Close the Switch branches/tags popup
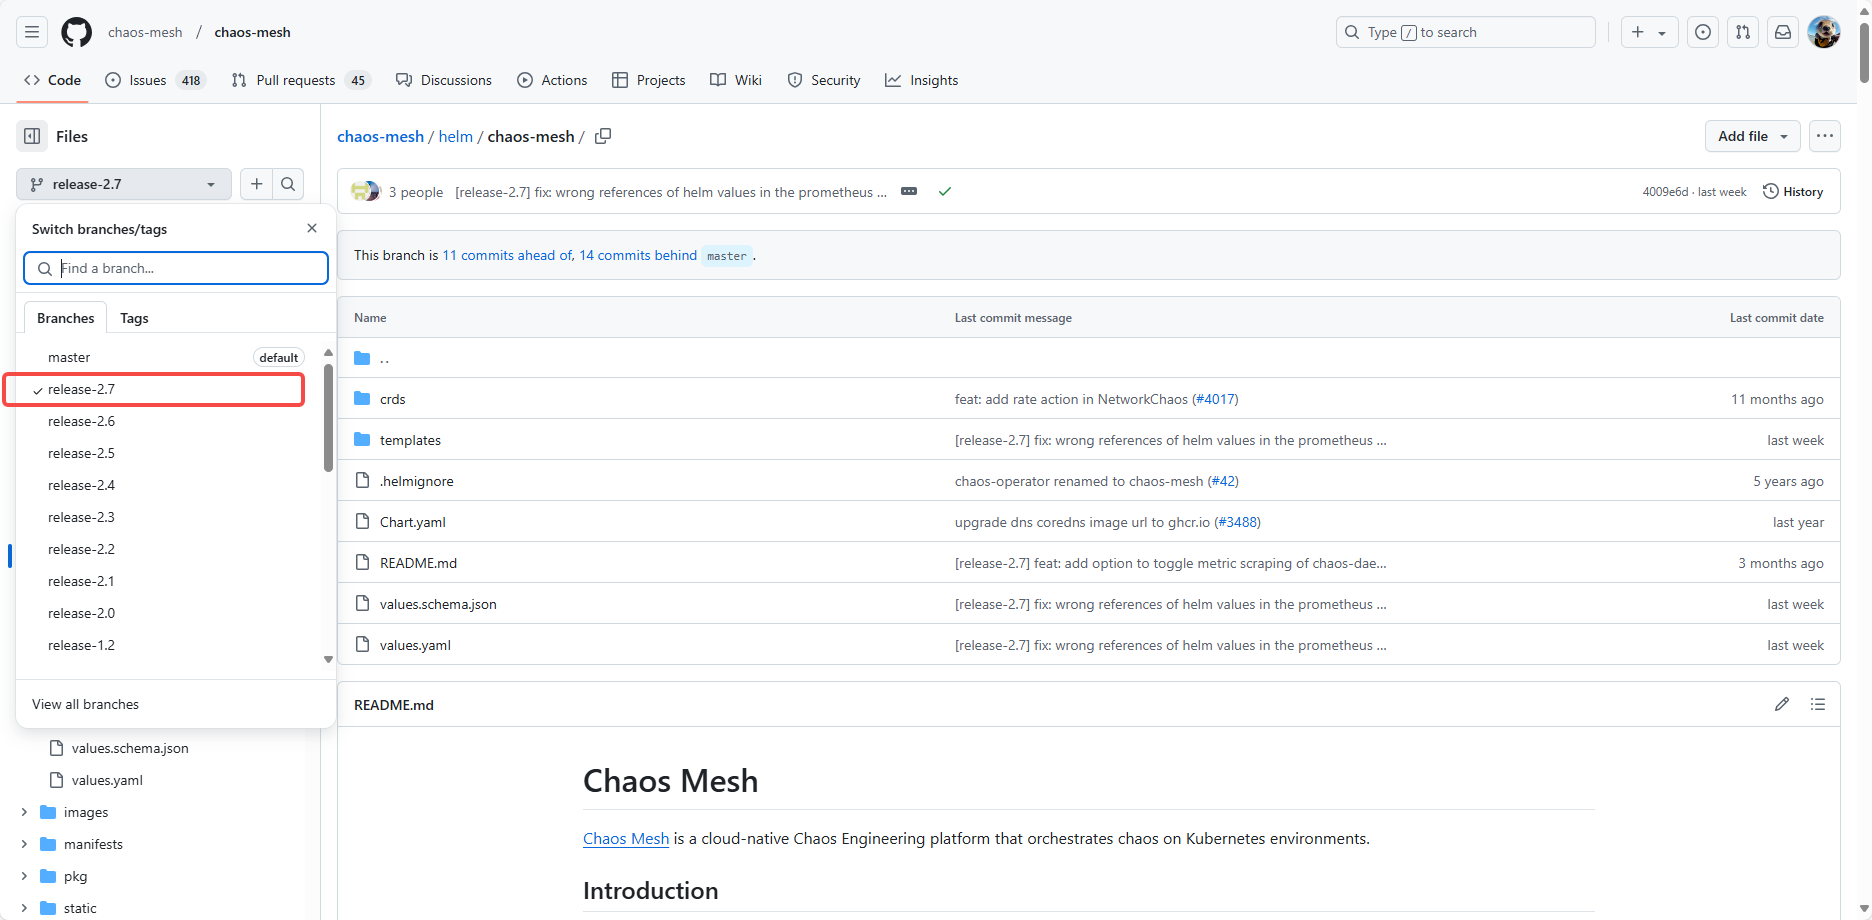1872x920 pixels. point(312,228)
